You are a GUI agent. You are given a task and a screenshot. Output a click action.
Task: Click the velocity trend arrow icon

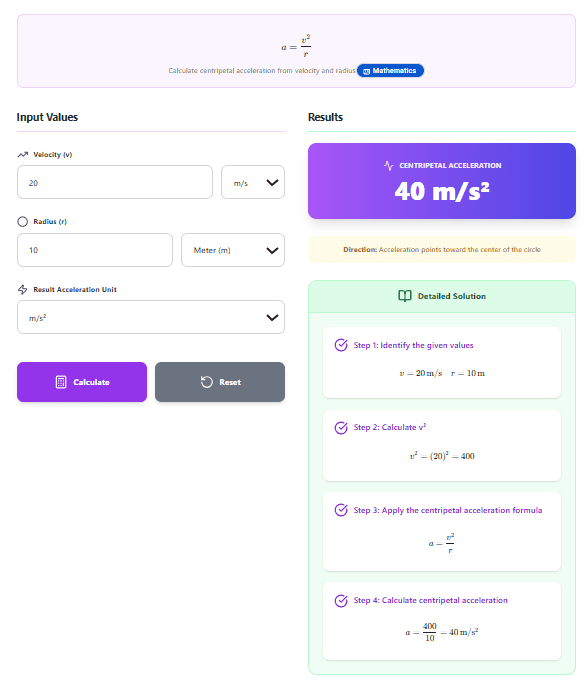[22, 154]
